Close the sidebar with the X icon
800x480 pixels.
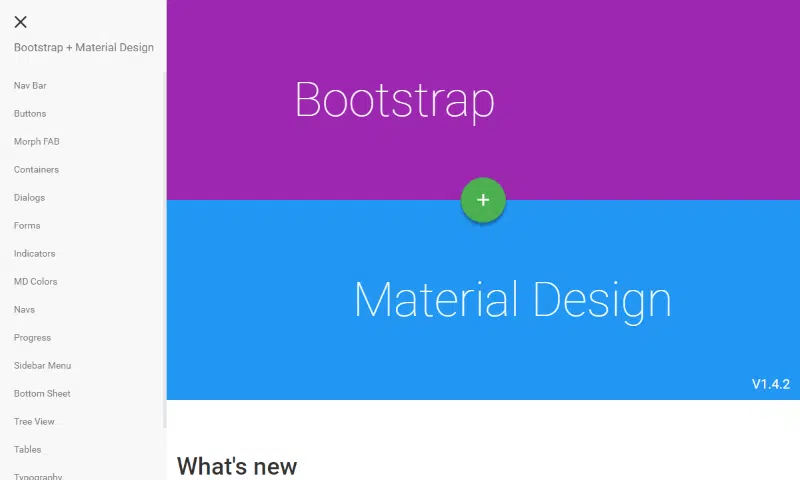20,22
